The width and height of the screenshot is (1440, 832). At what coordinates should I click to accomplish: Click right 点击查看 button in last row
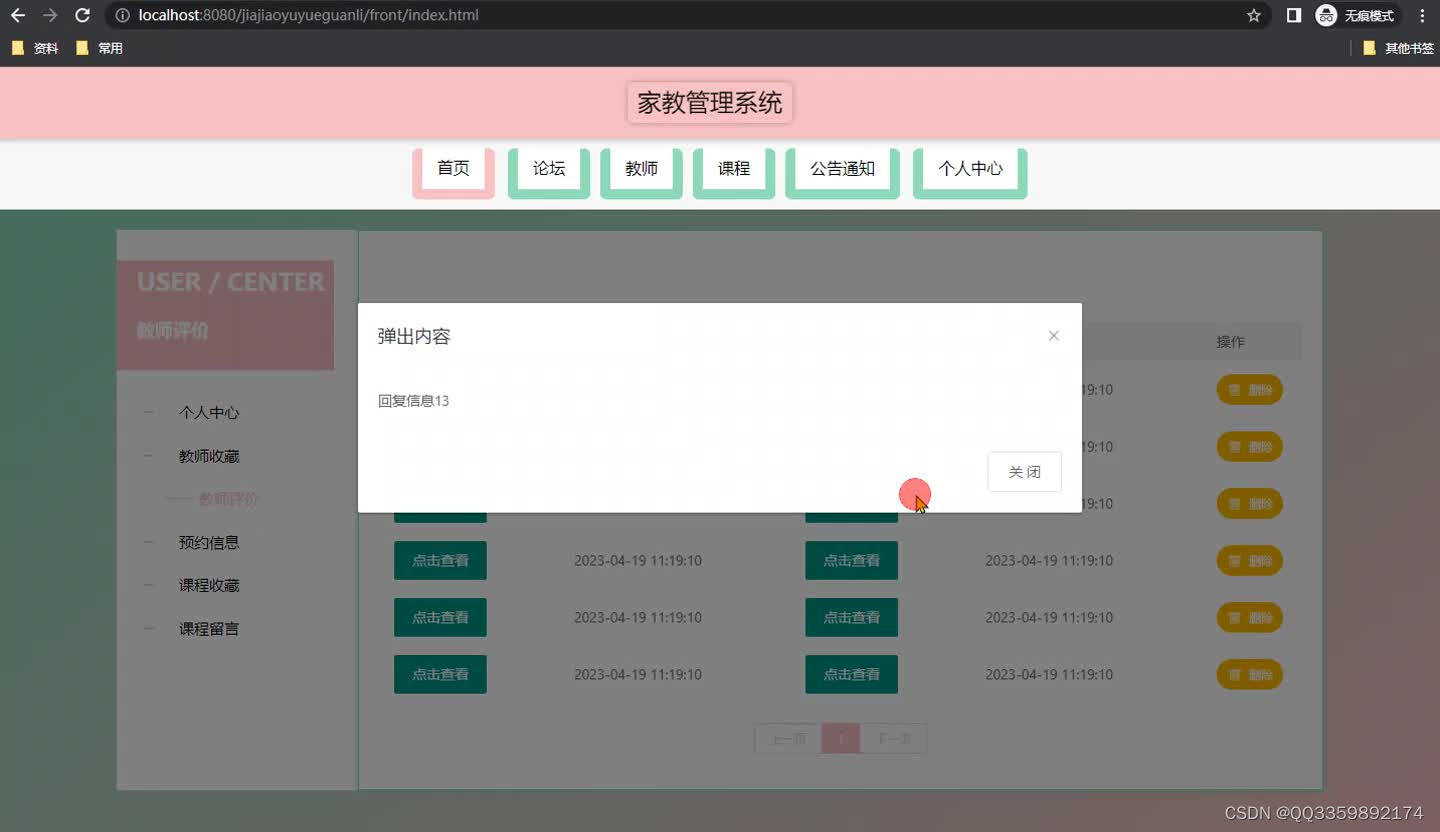[851, 675]
